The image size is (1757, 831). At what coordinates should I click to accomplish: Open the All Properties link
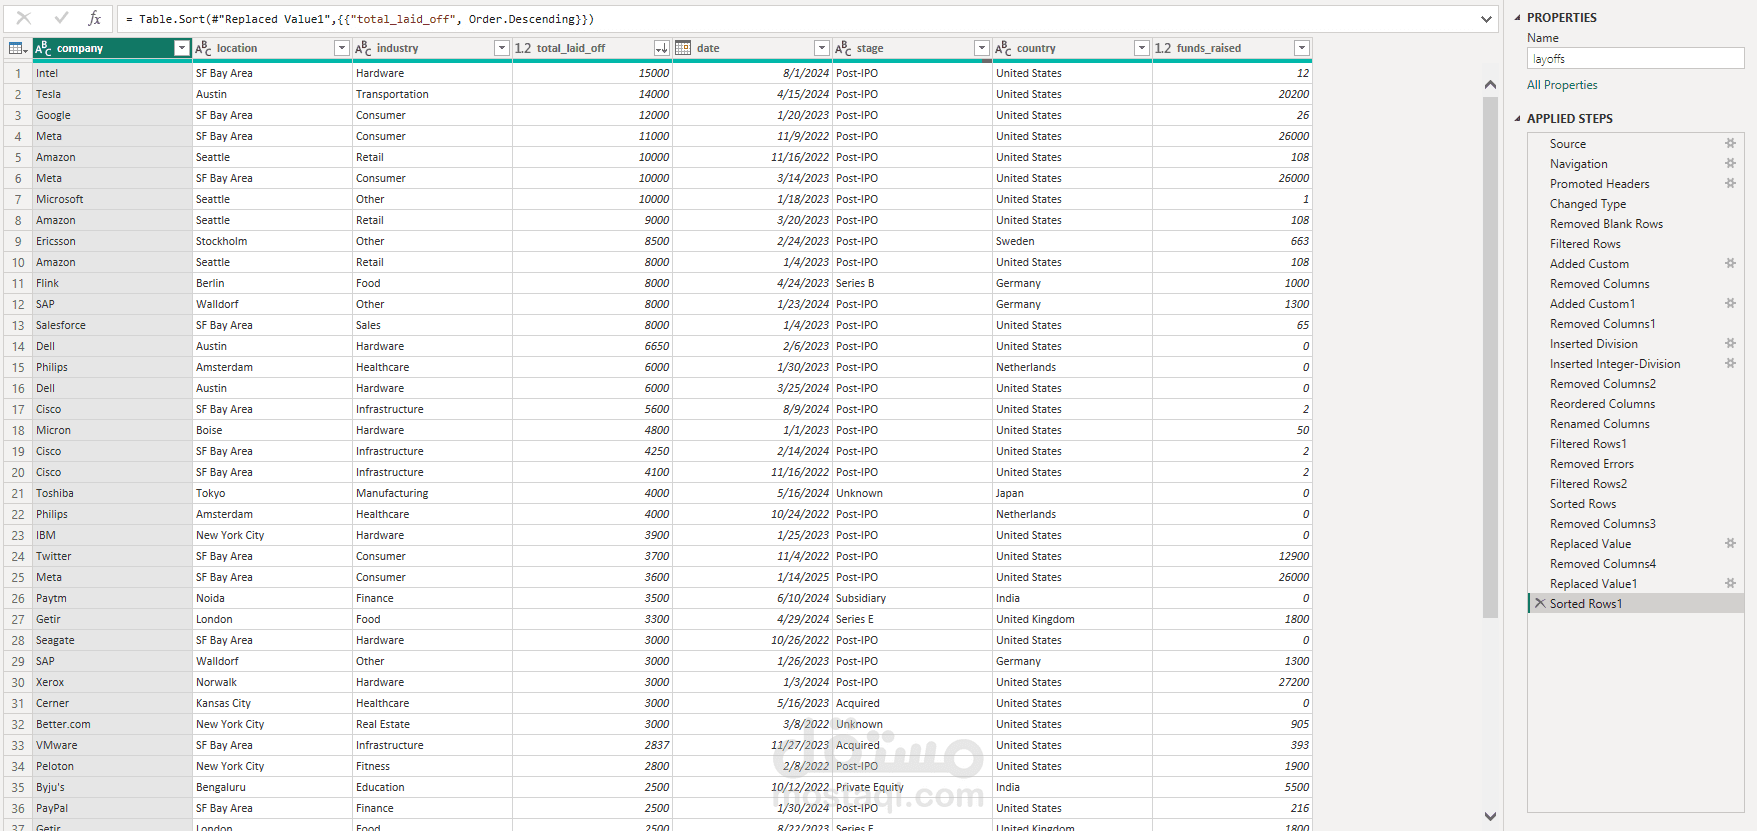pos(1561,85)
